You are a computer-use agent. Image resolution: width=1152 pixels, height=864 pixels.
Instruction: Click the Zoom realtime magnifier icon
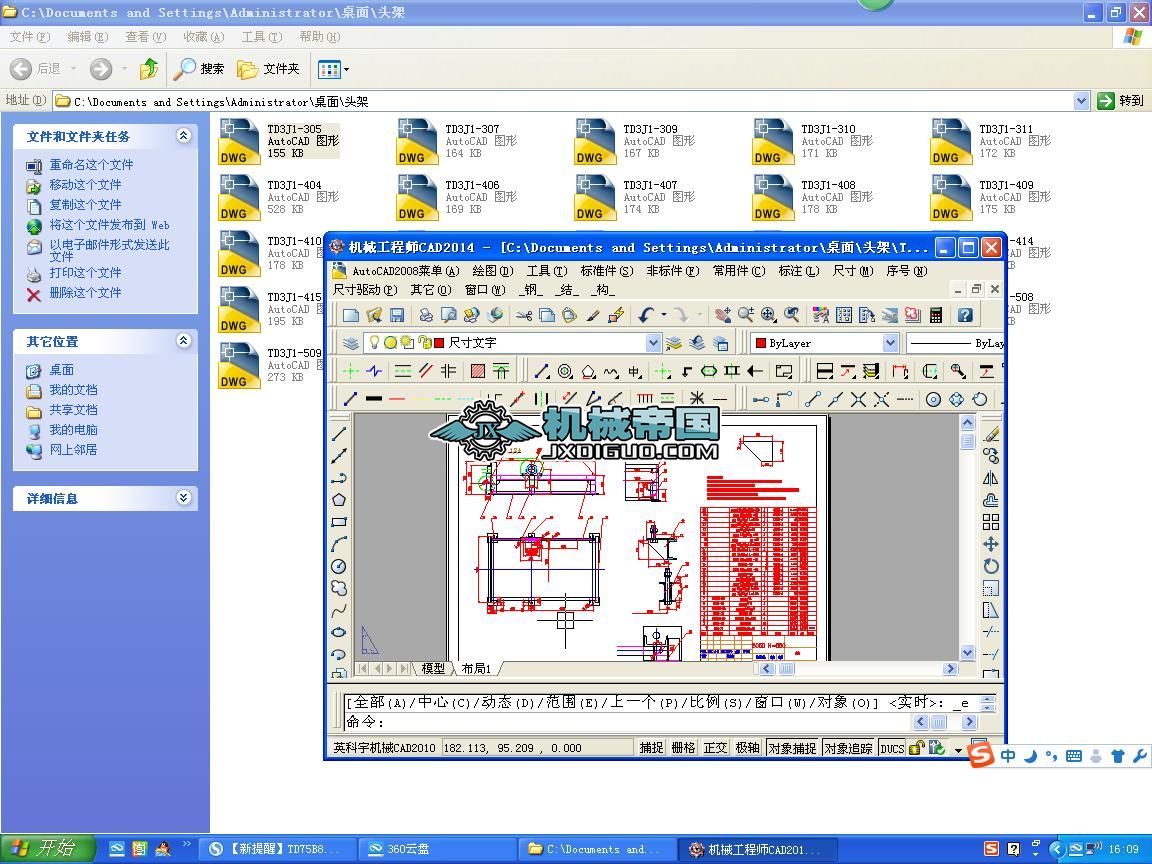click(x=746, y=315)
